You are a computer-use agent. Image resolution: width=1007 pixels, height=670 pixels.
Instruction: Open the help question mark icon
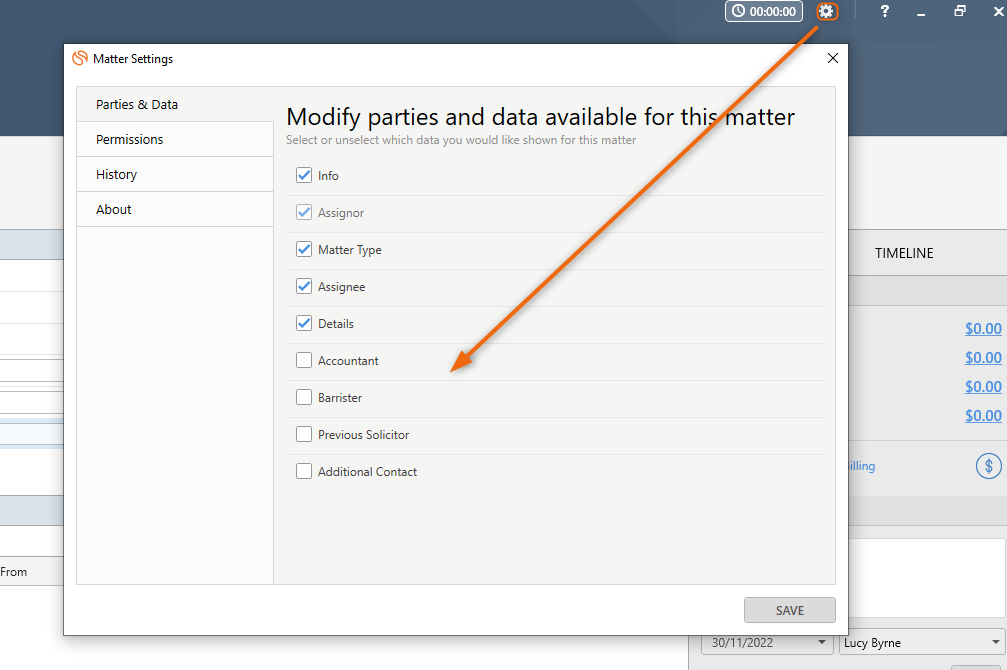click(x=885, y=12)
